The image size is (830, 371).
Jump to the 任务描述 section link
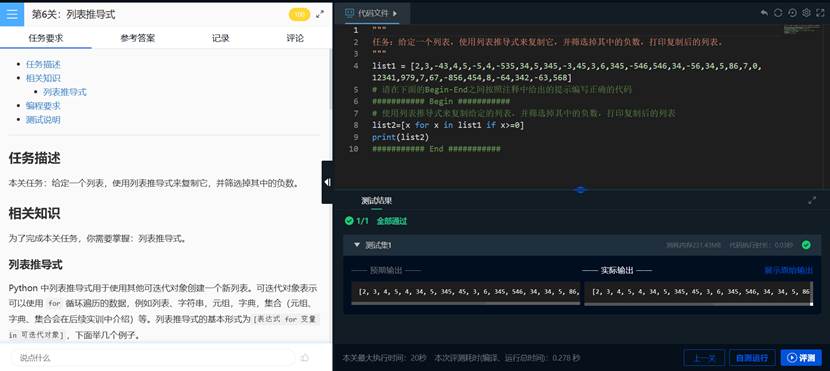coord(43,65)
